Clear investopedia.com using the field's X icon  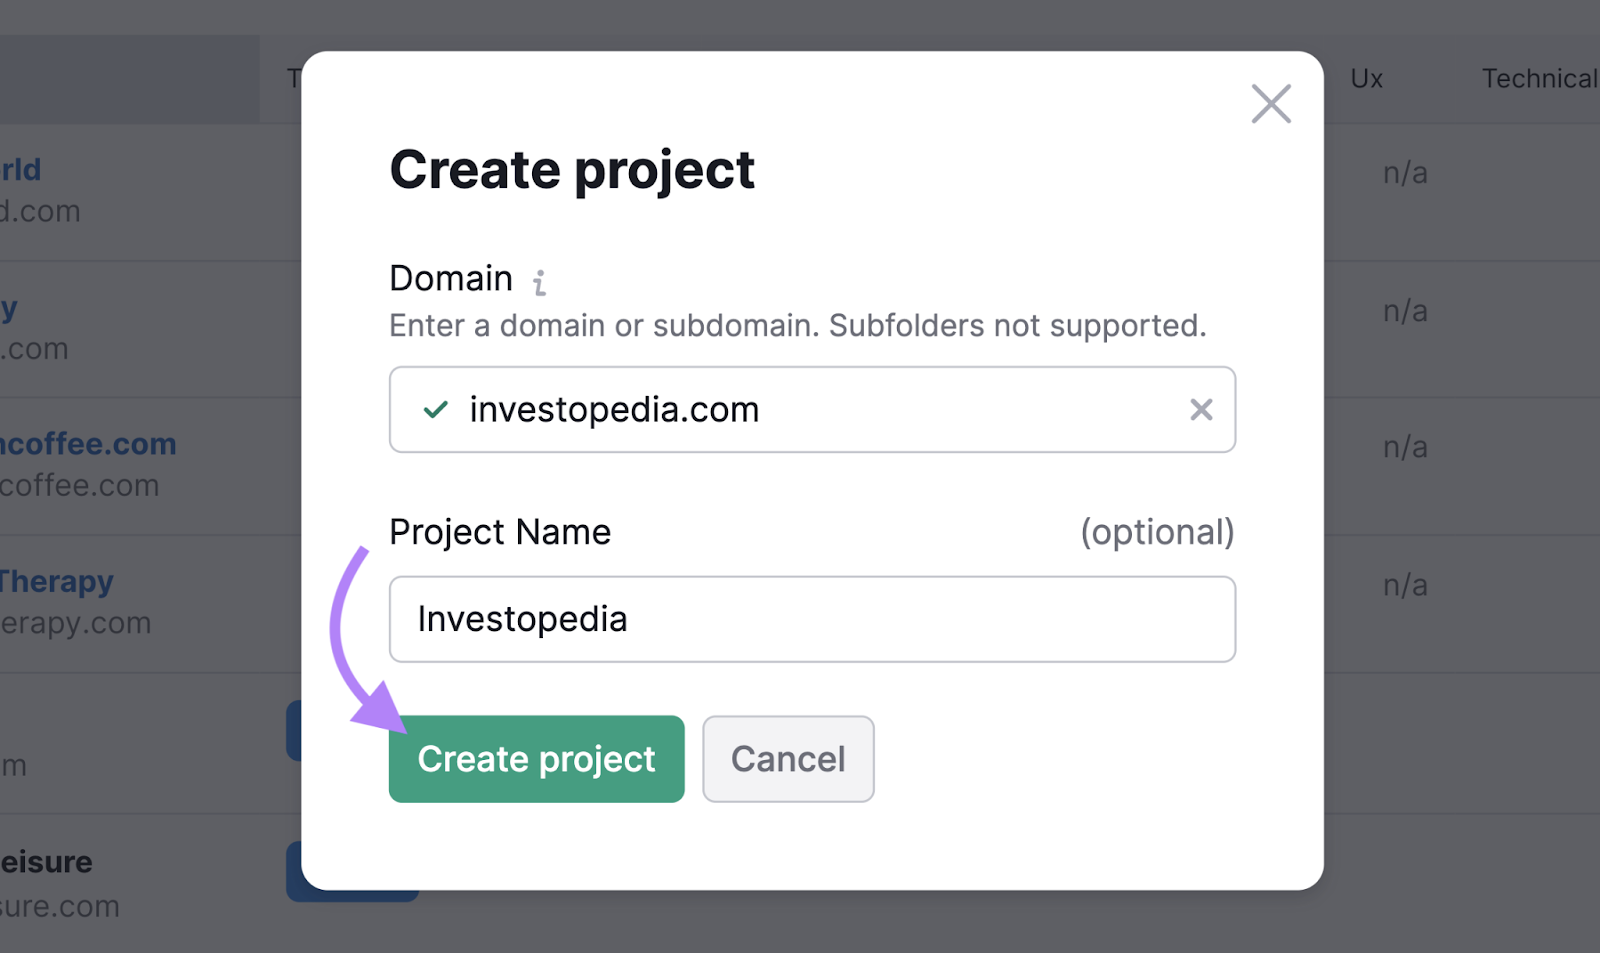click(x=1201, y=409)
